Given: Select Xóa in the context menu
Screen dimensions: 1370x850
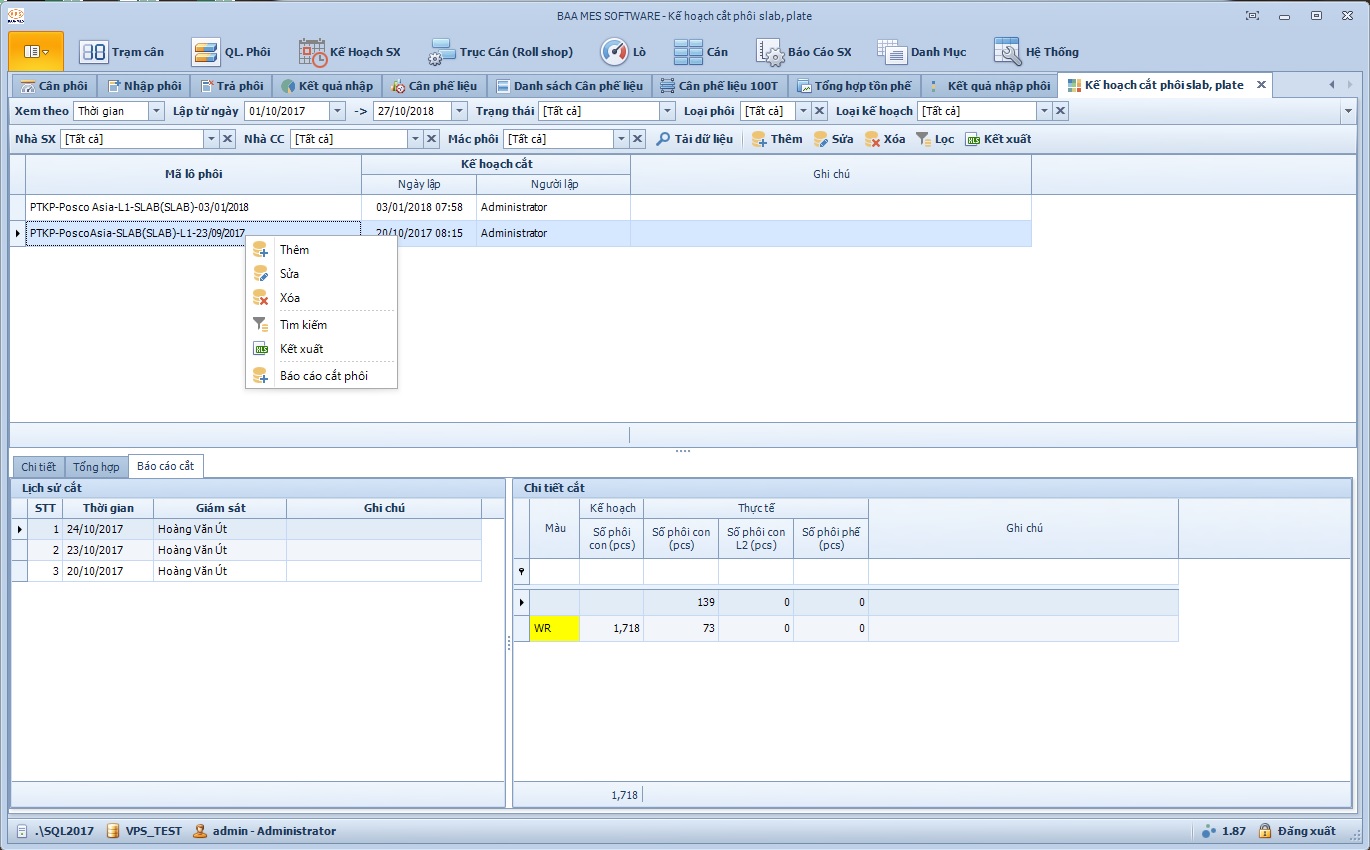Looking at the screenshot, I should 289,298.
